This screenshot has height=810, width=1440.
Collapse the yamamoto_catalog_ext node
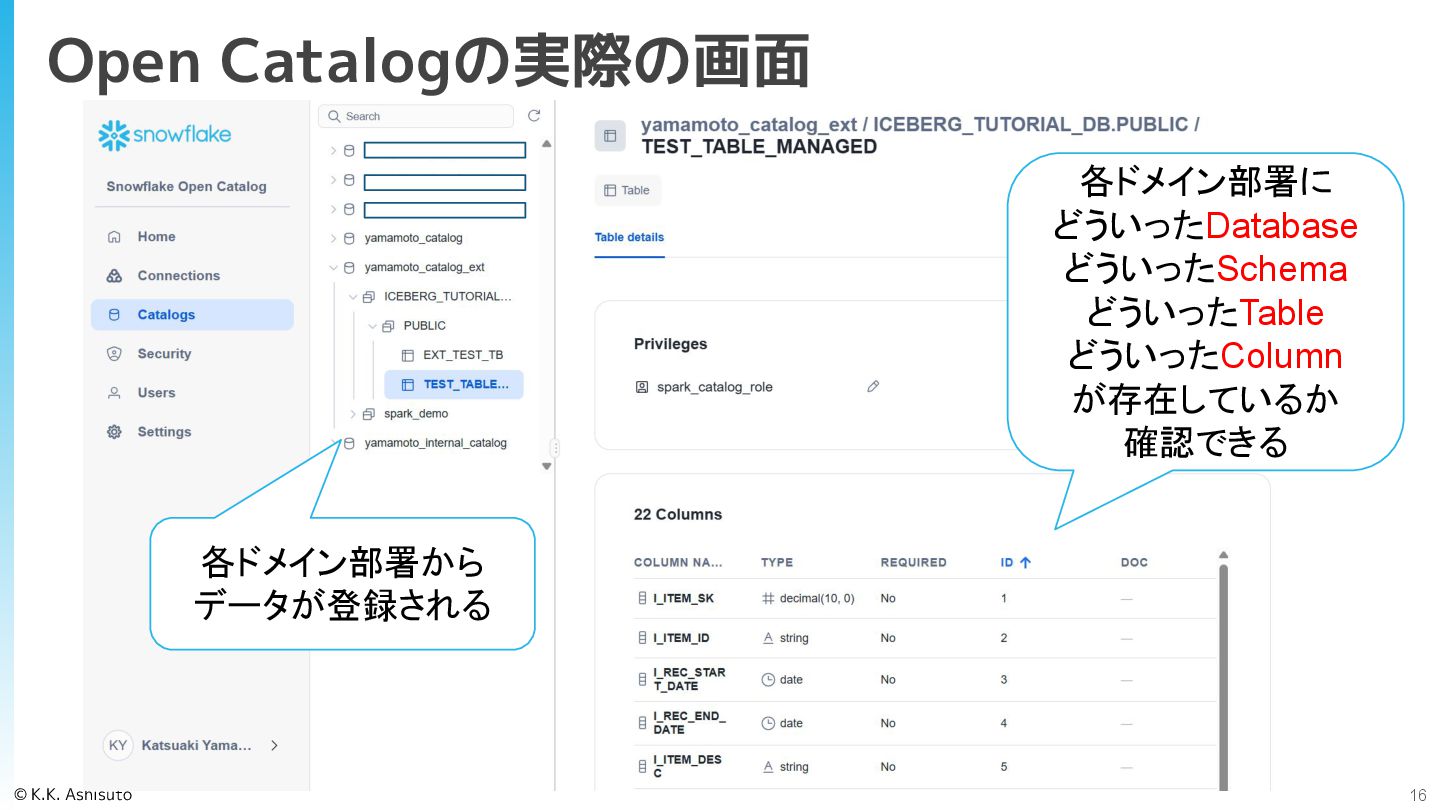click(x=334, y=268)
